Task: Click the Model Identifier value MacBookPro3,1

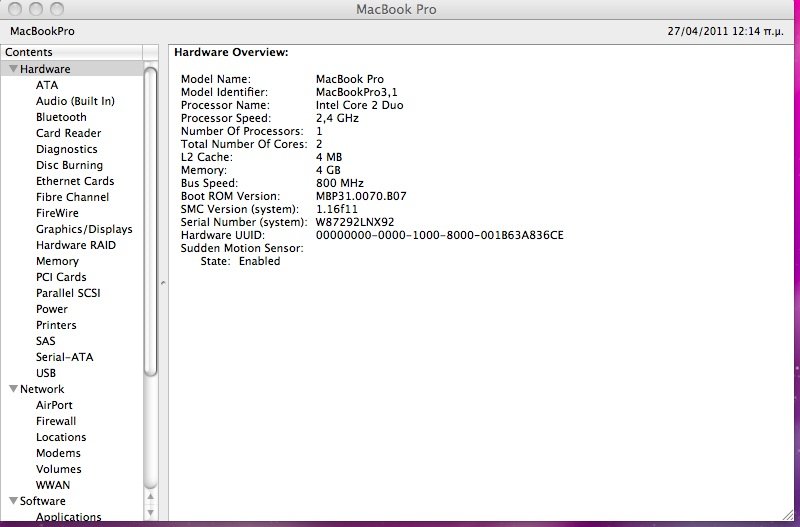Action: (x=357, y=92)
